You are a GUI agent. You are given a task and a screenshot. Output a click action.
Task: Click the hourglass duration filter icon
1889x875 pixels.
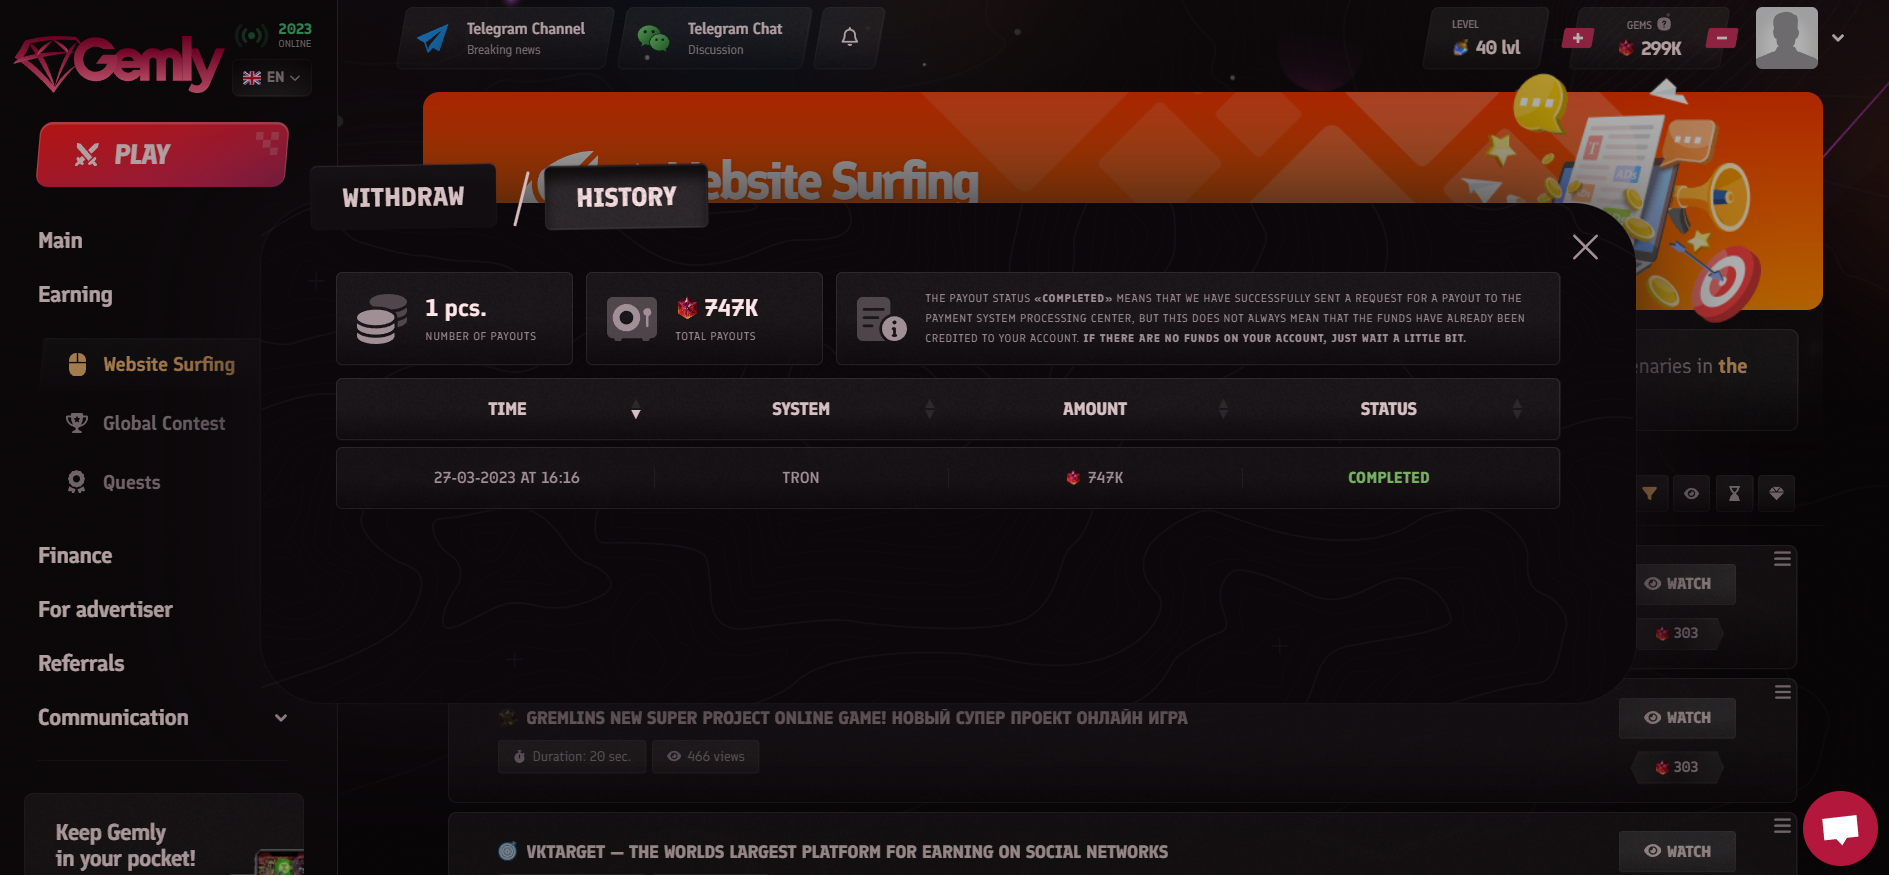[1734, 493]
